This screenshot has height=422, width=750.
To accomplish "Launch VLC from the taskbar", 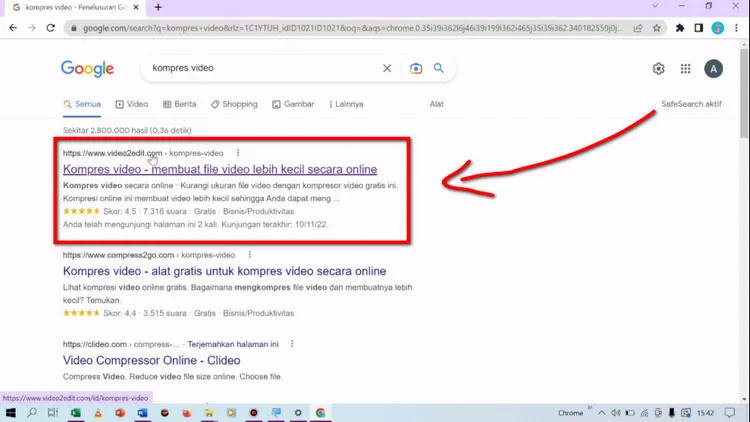I will 98,413.
